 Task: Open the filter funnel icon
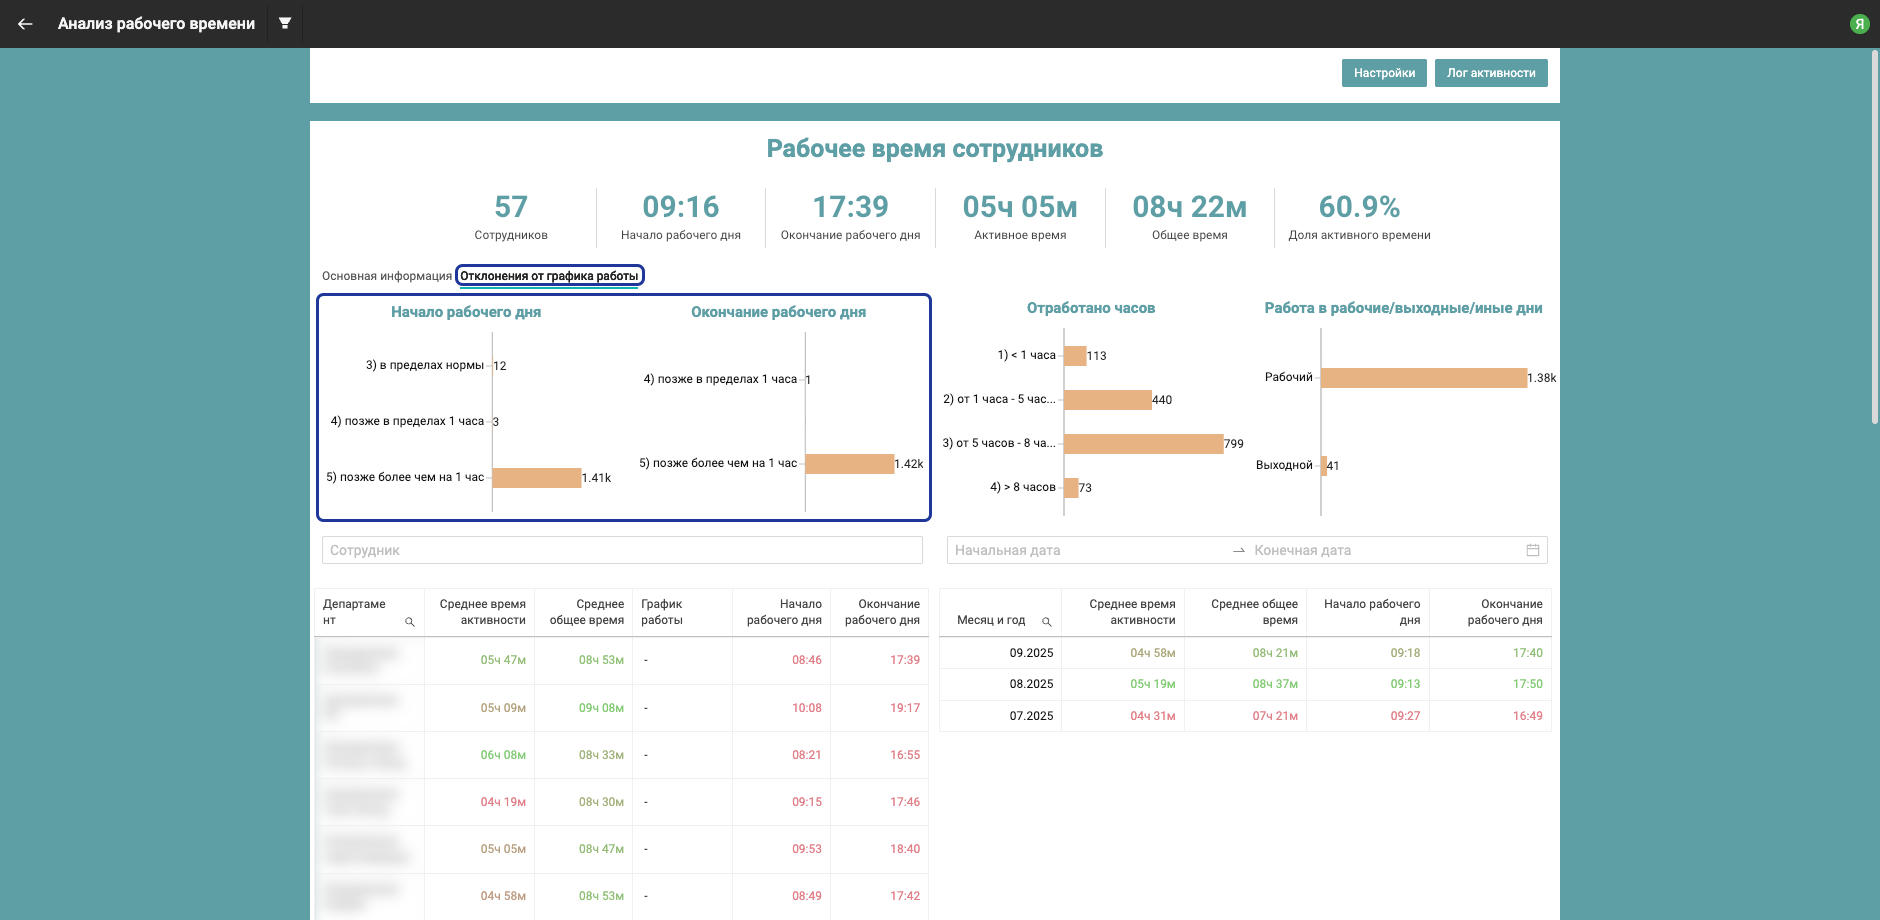[285, 23]
